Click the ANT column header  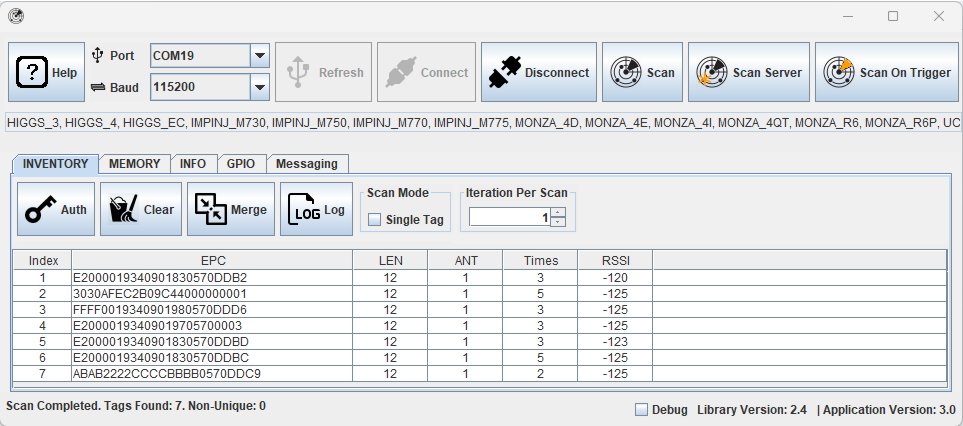point(466,260)
